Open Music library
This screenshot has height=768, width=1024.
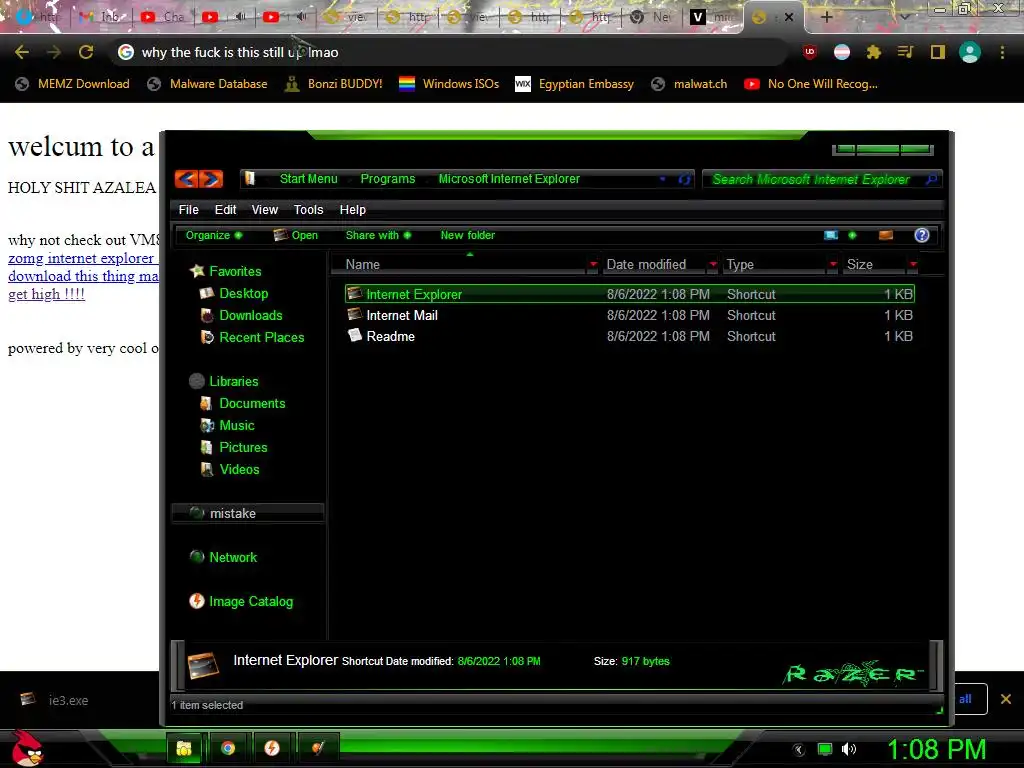tap(227, 426)
